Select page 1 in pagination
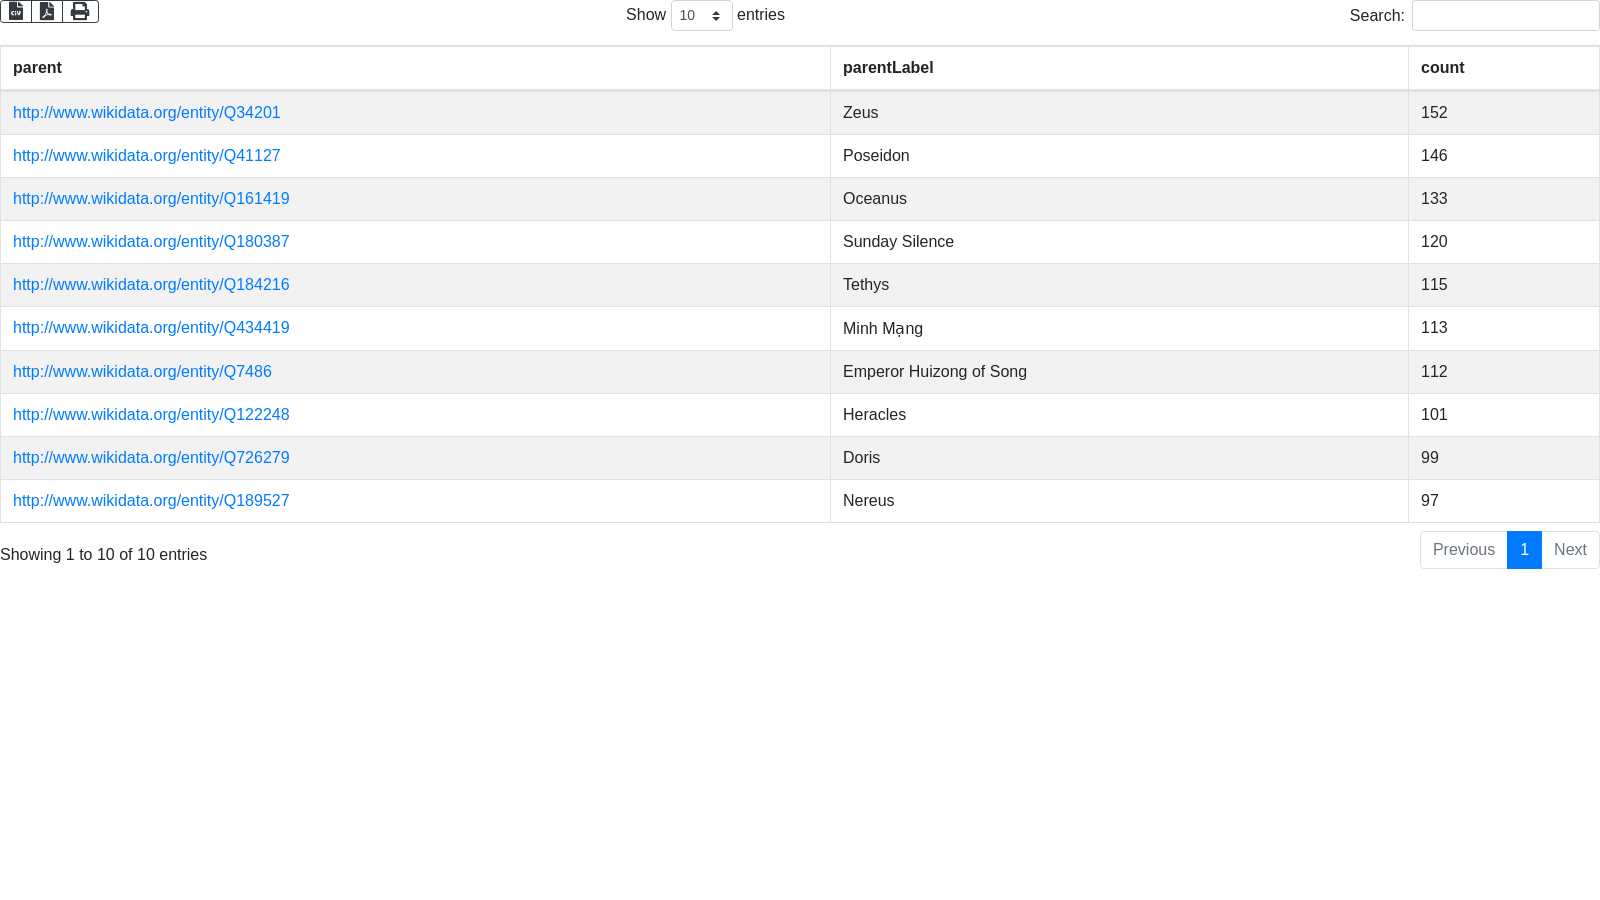The image size is (1600, 900). pyautogui.click(x=1524, y=550)
